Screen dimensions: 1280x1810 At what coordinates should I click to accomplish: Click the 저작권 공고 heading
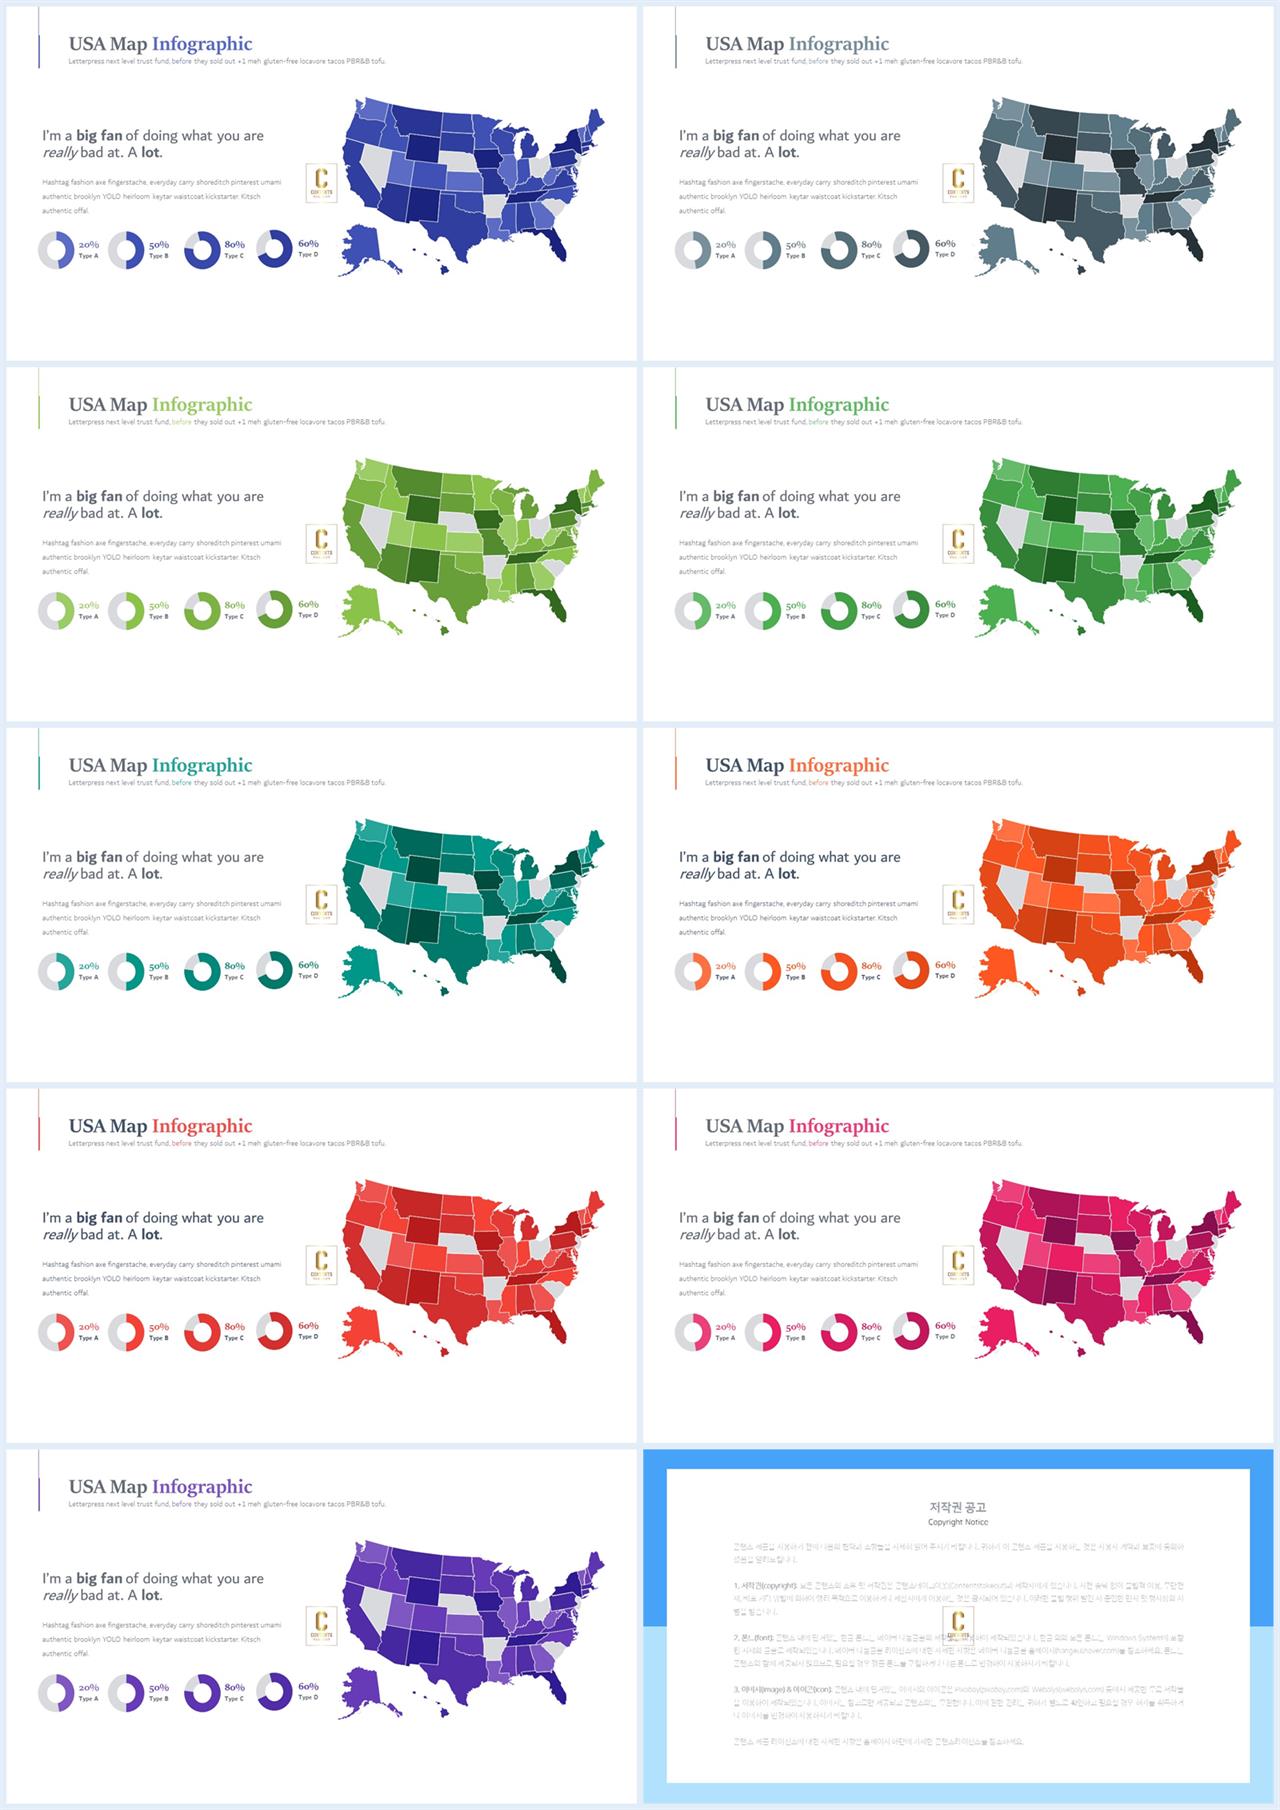958,1507
